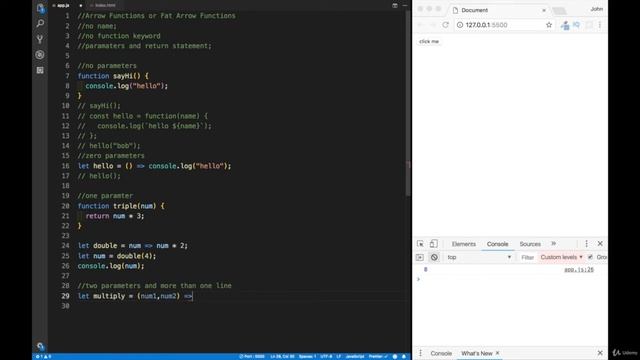Switch to the Elements tab in DevTools
Screen dimensions: 640x360
pyautogui.click(x=464, y=244)
